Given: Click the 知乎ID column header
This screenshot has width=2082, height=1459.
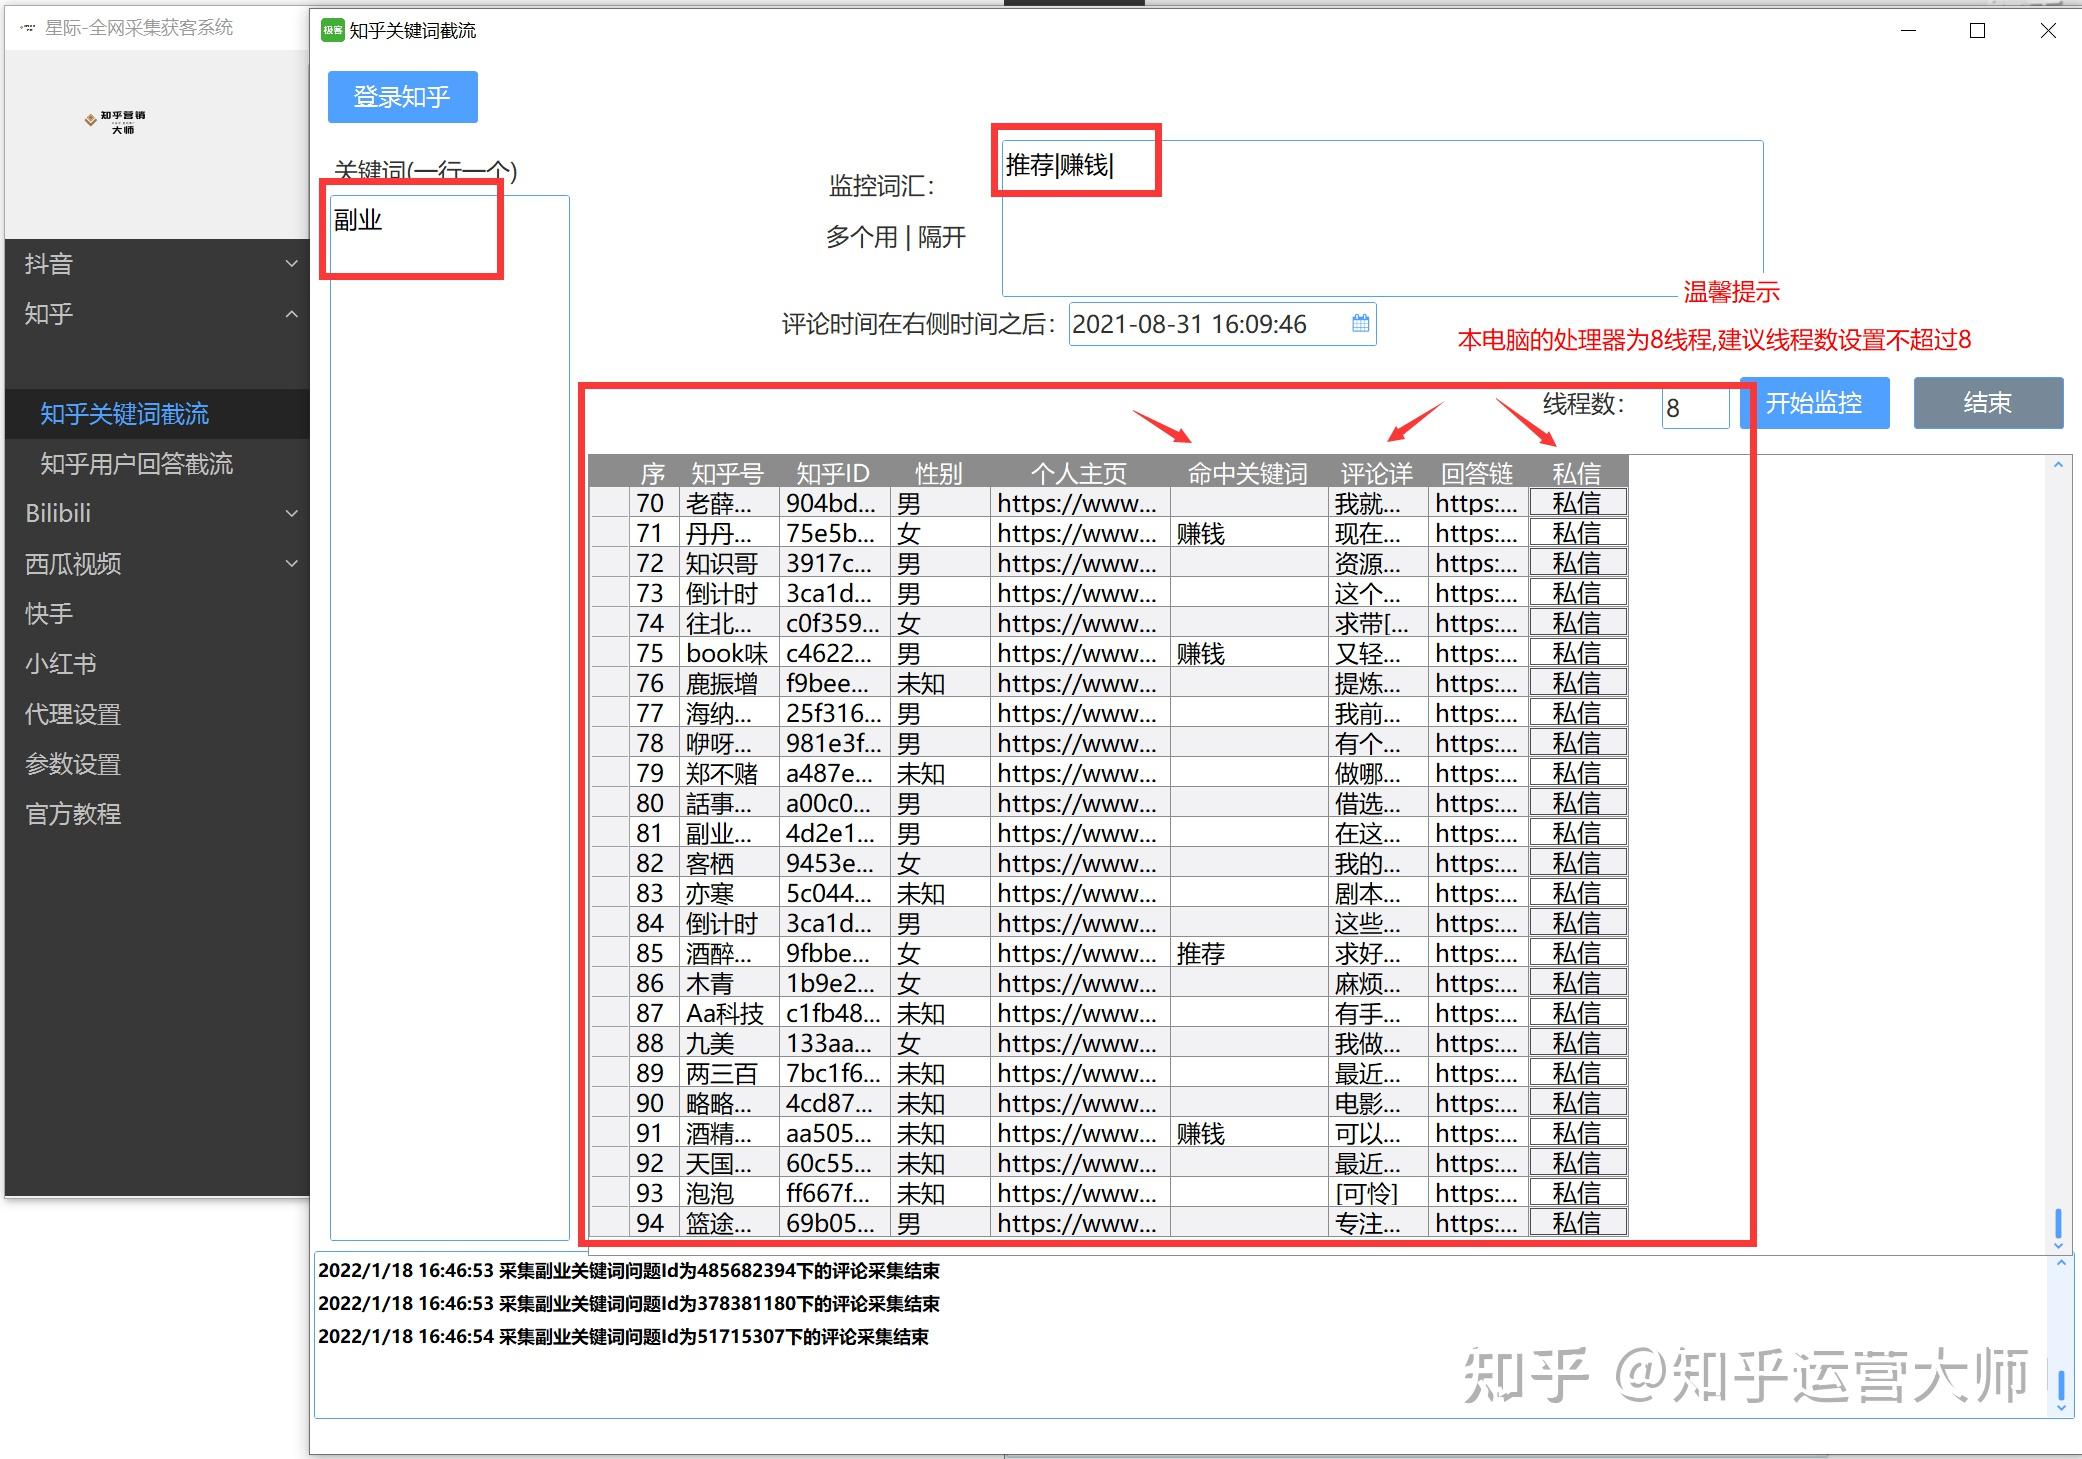Looking at the screenshot, I should 833,473.
